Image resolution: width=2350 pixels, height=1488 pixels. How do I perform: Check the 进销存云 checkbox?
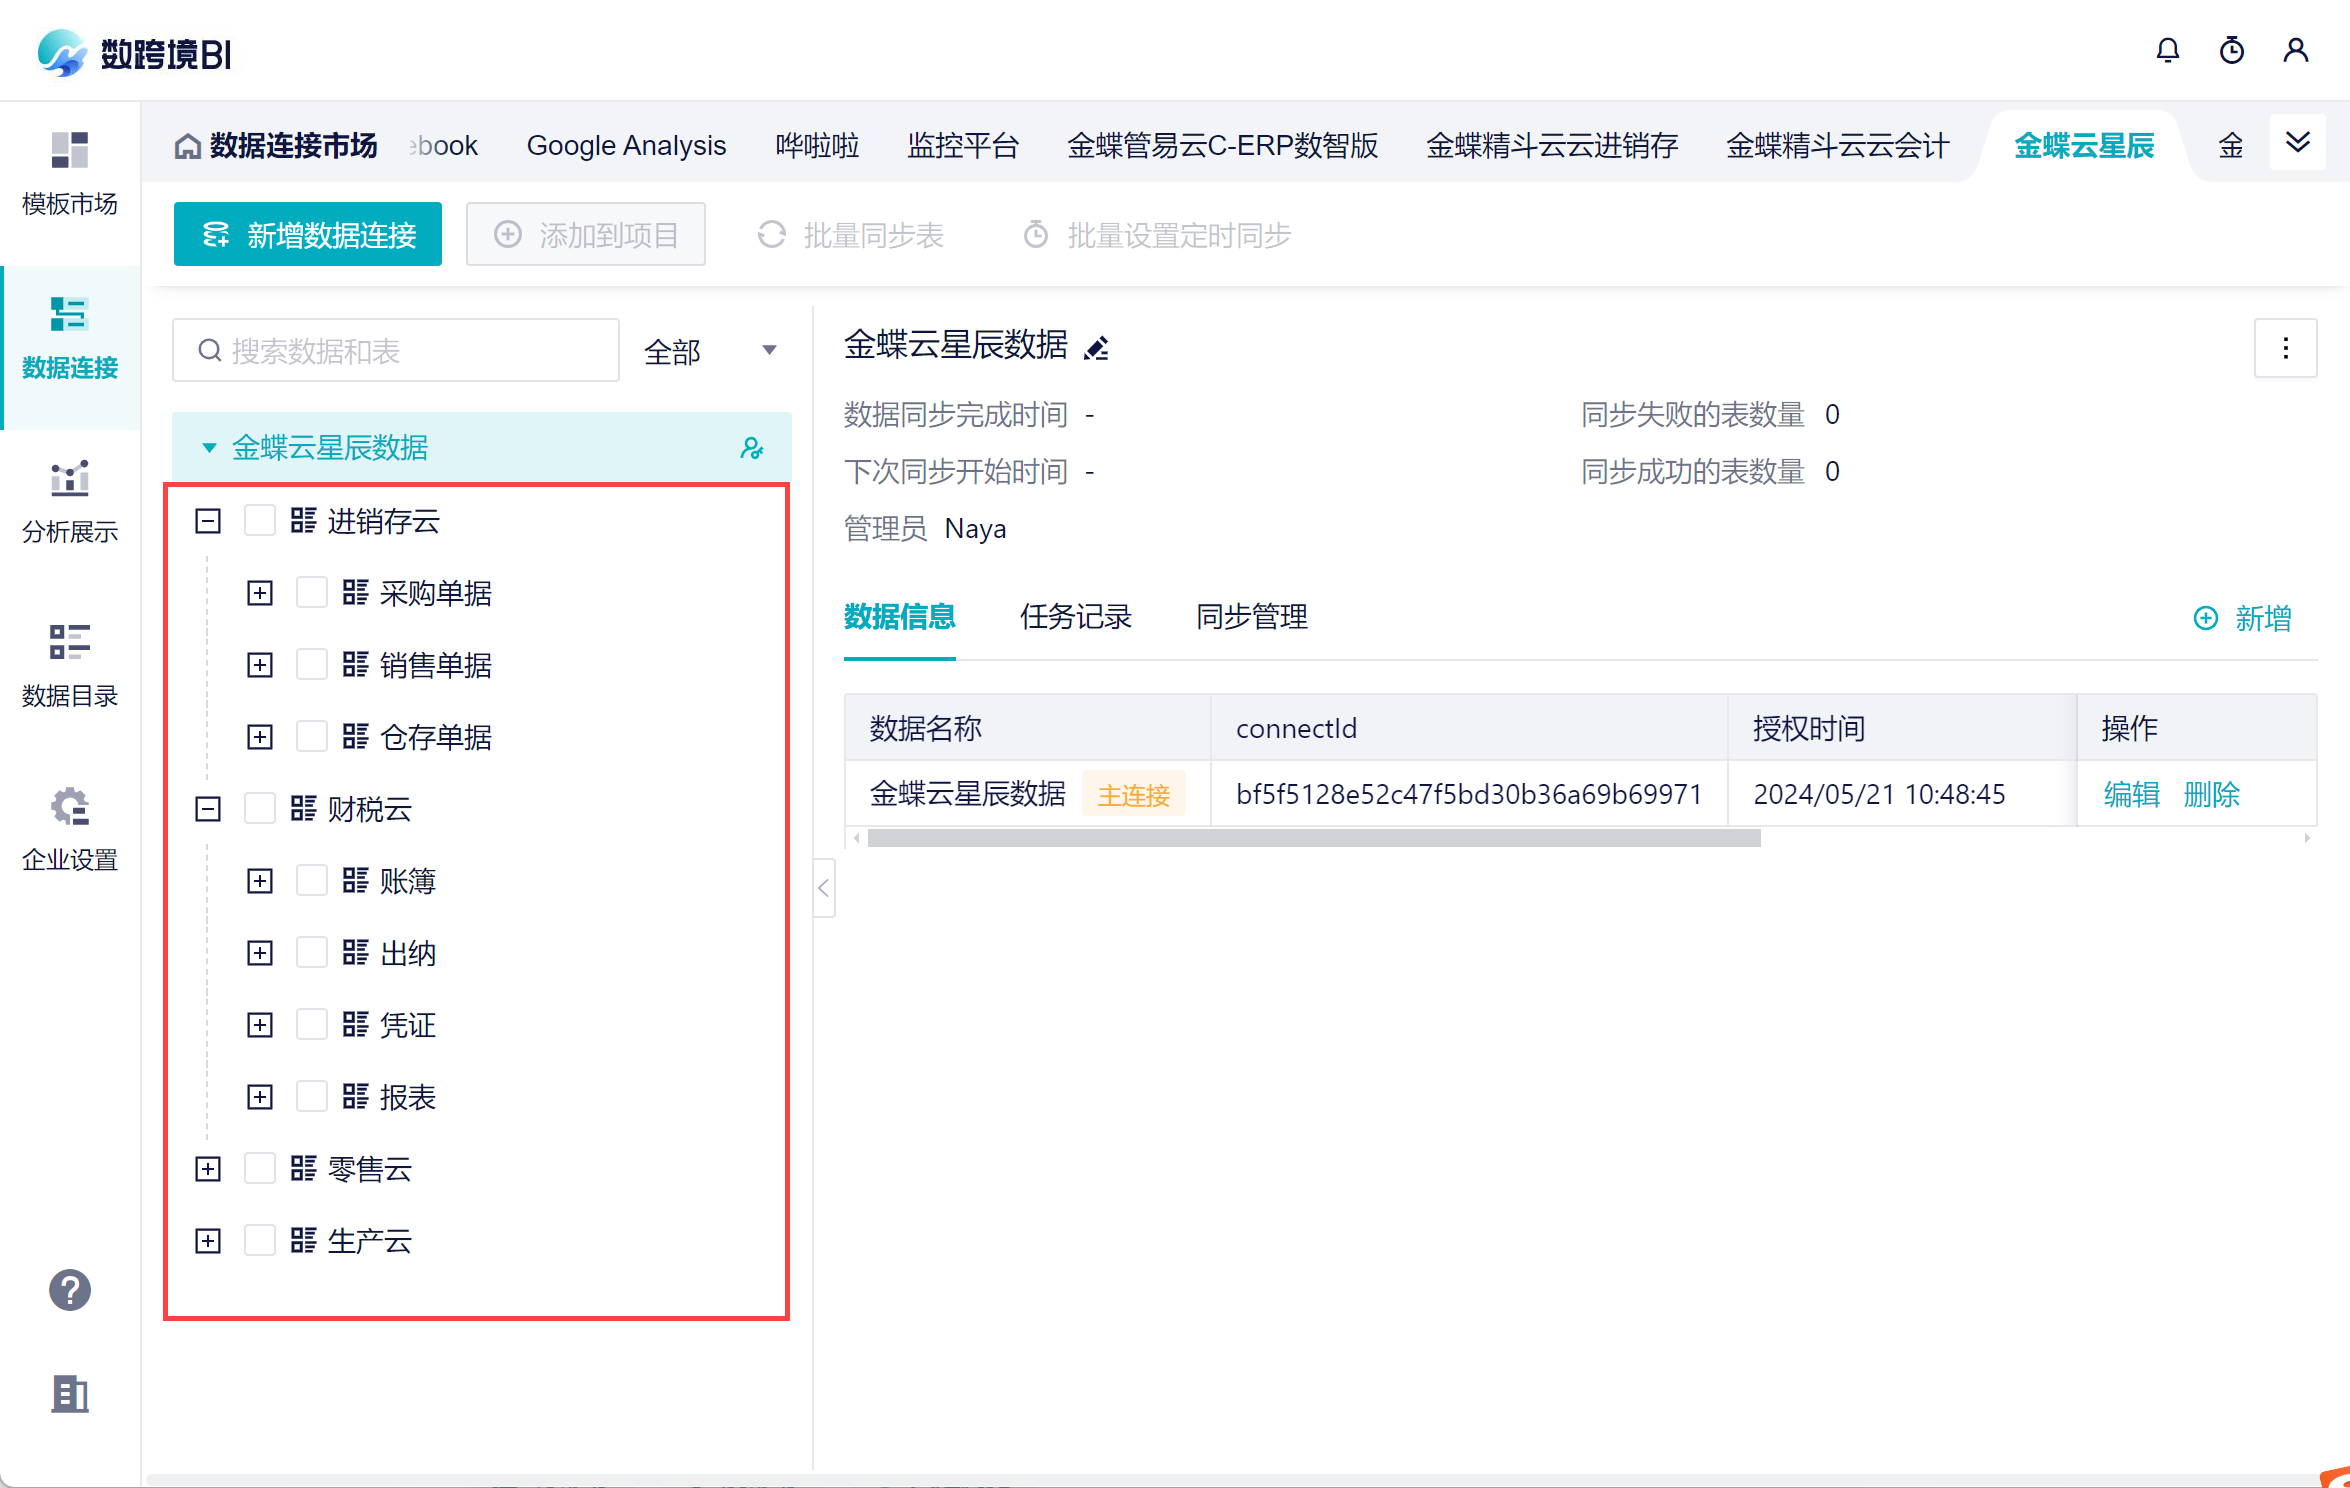[x=260, y=521]
